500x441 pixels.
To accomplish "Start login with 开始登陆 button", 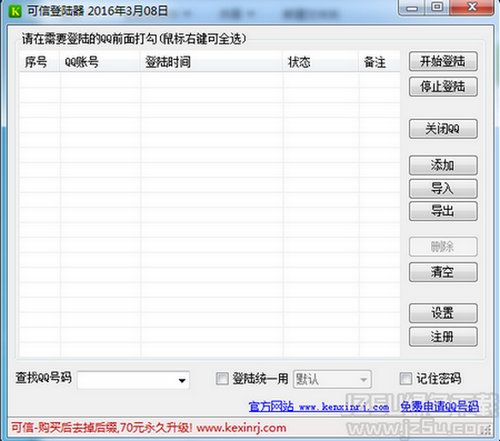I will (443, 61).
